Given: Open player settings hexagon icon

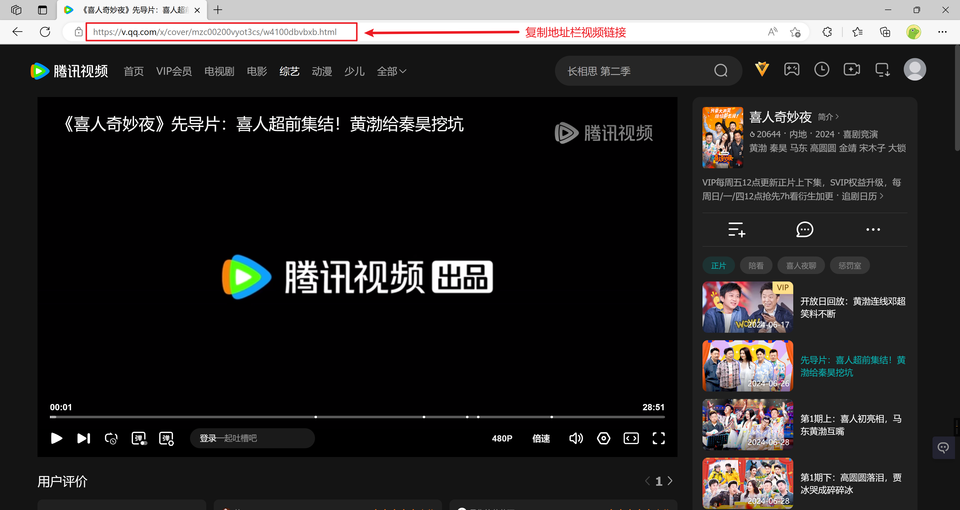Looking at the screenshot, I should click(x=604, y=438).
